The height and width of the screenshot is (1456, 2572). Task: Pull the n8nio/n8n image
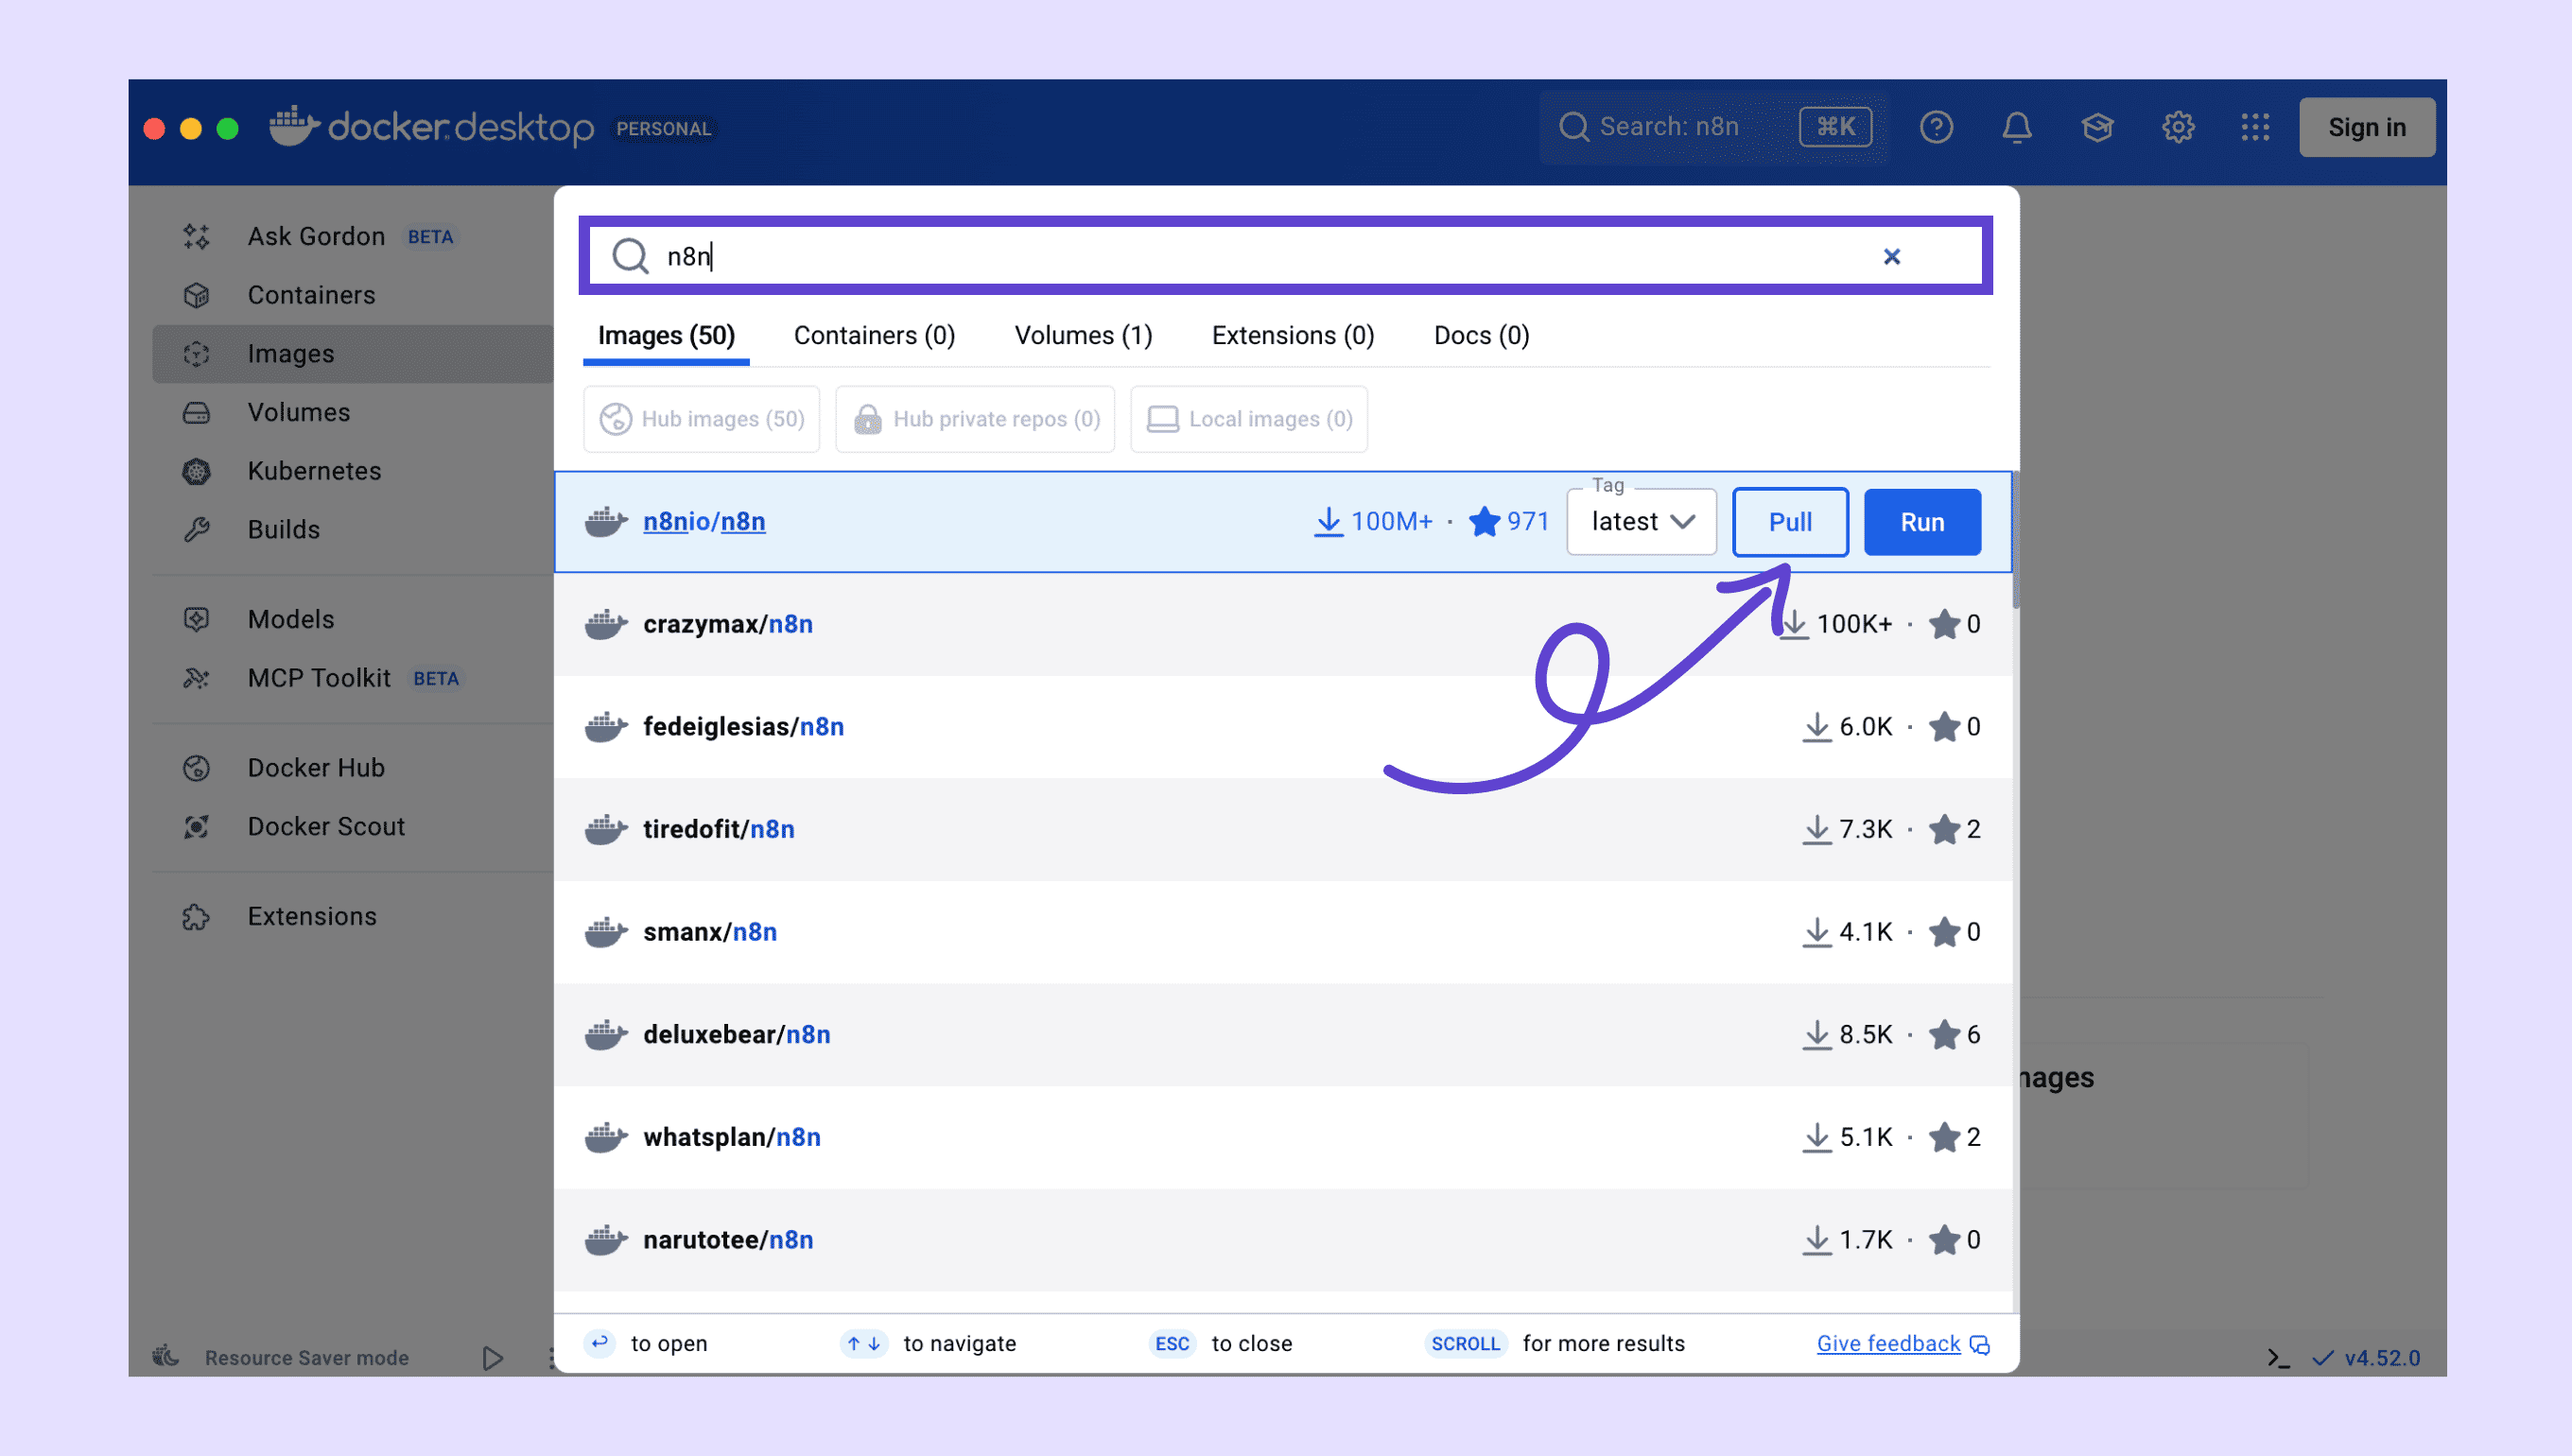(x=1789, y=522)
